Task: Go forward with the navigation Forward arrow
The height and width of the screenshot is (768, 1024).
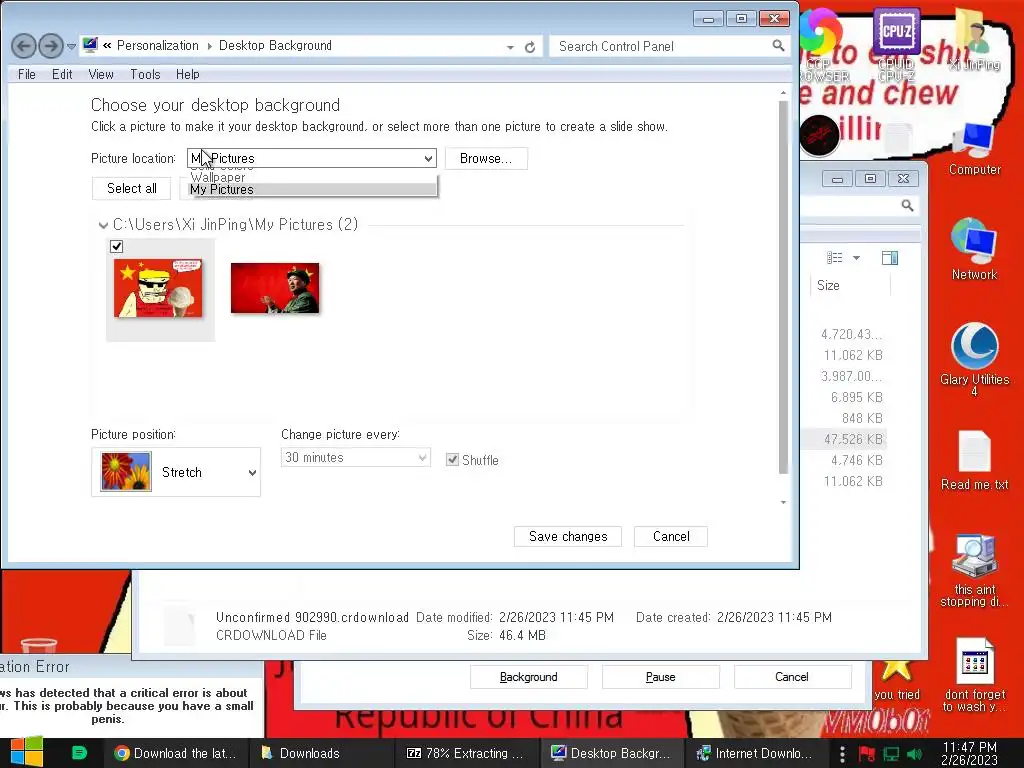Action: 51,46
